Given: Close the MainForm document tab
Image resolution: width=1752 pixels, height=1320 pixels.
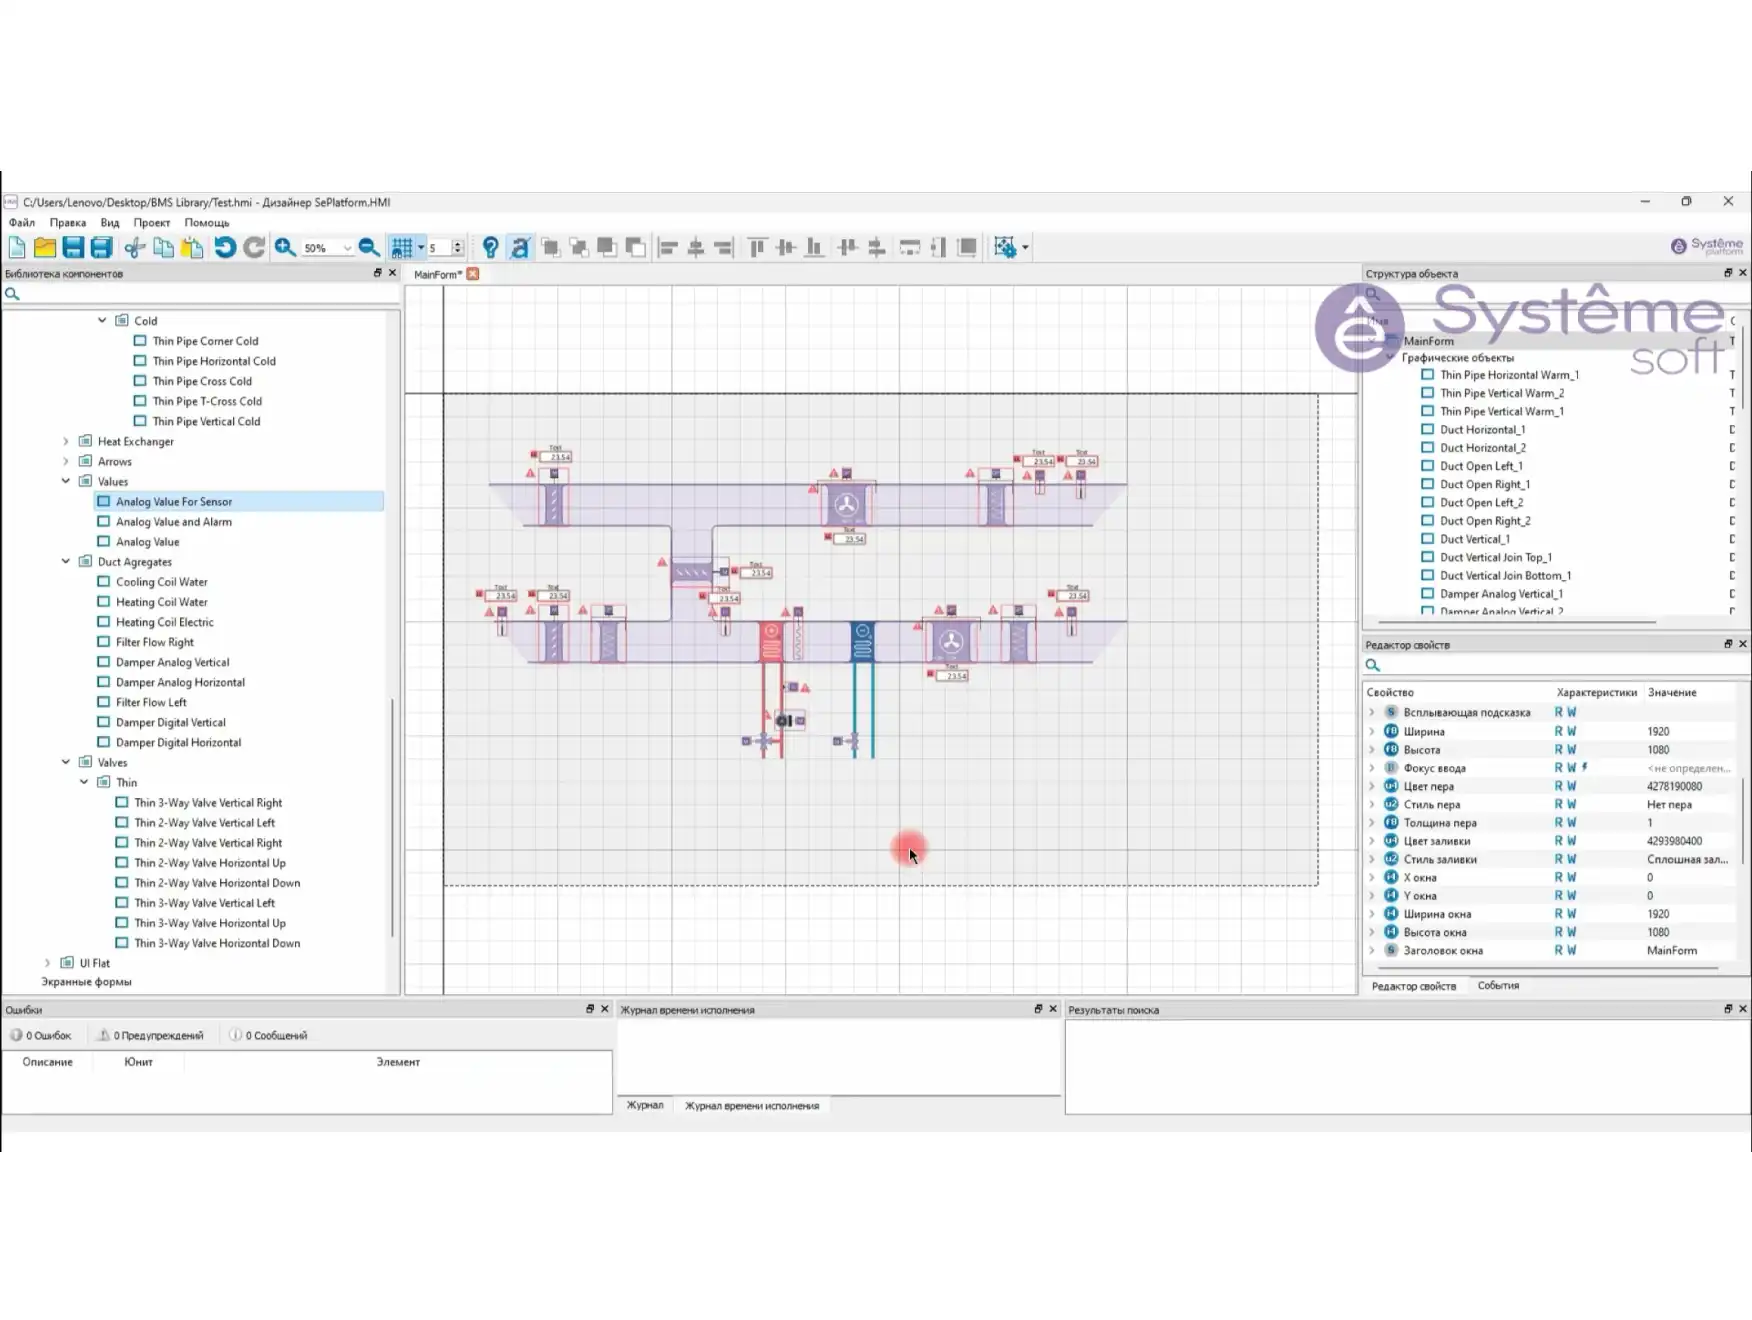Looking at the screenshot, I should click(x=473, y=274).
